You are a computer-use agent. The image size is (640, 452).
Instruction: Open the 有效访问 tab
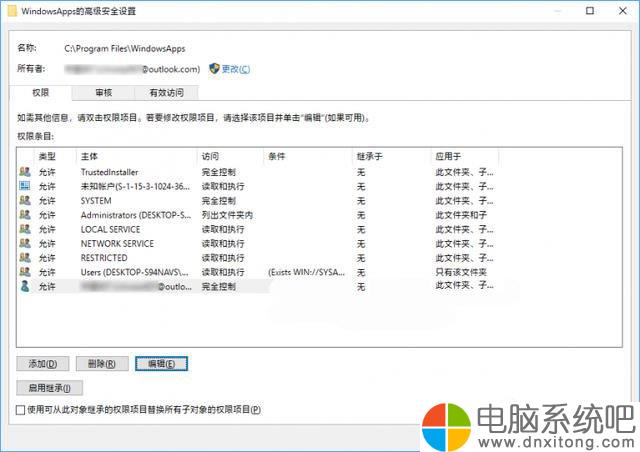pyautogui.click(x=167, y=93)
